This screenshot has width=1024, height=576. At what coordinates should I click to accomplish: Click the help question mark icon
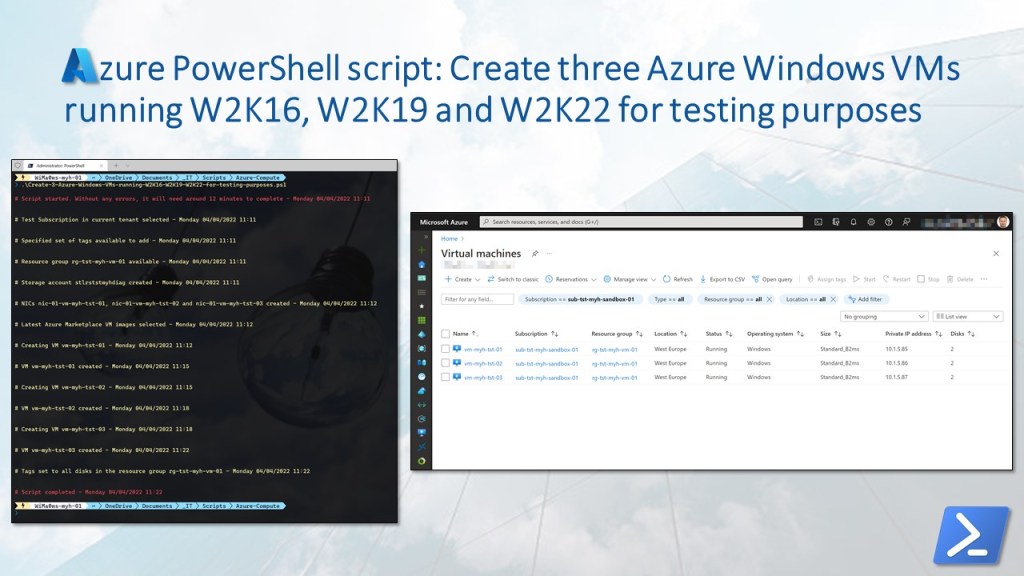pos(888,222)
